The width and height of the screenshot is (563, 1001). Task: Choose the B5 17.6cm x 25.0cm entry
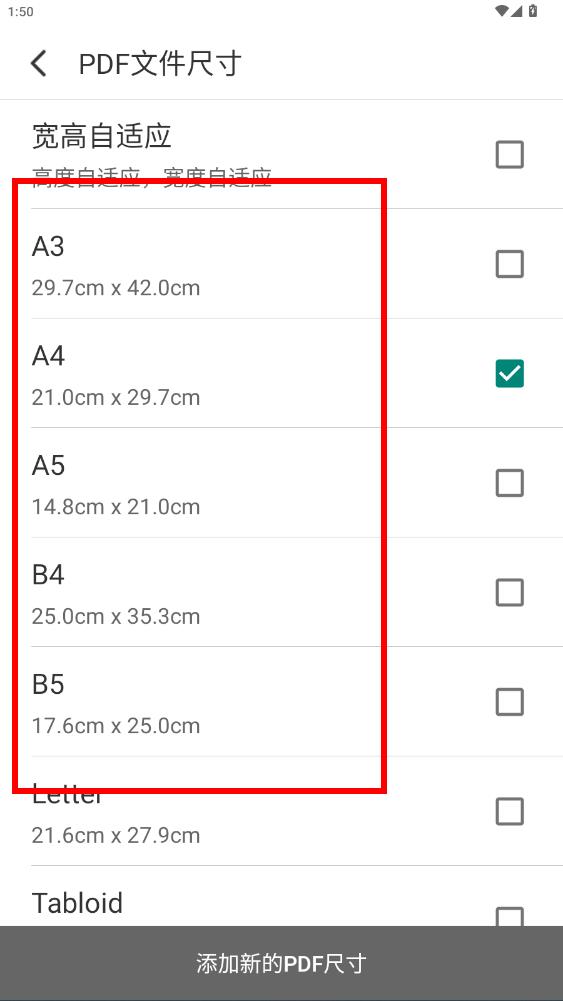[282, 702]
